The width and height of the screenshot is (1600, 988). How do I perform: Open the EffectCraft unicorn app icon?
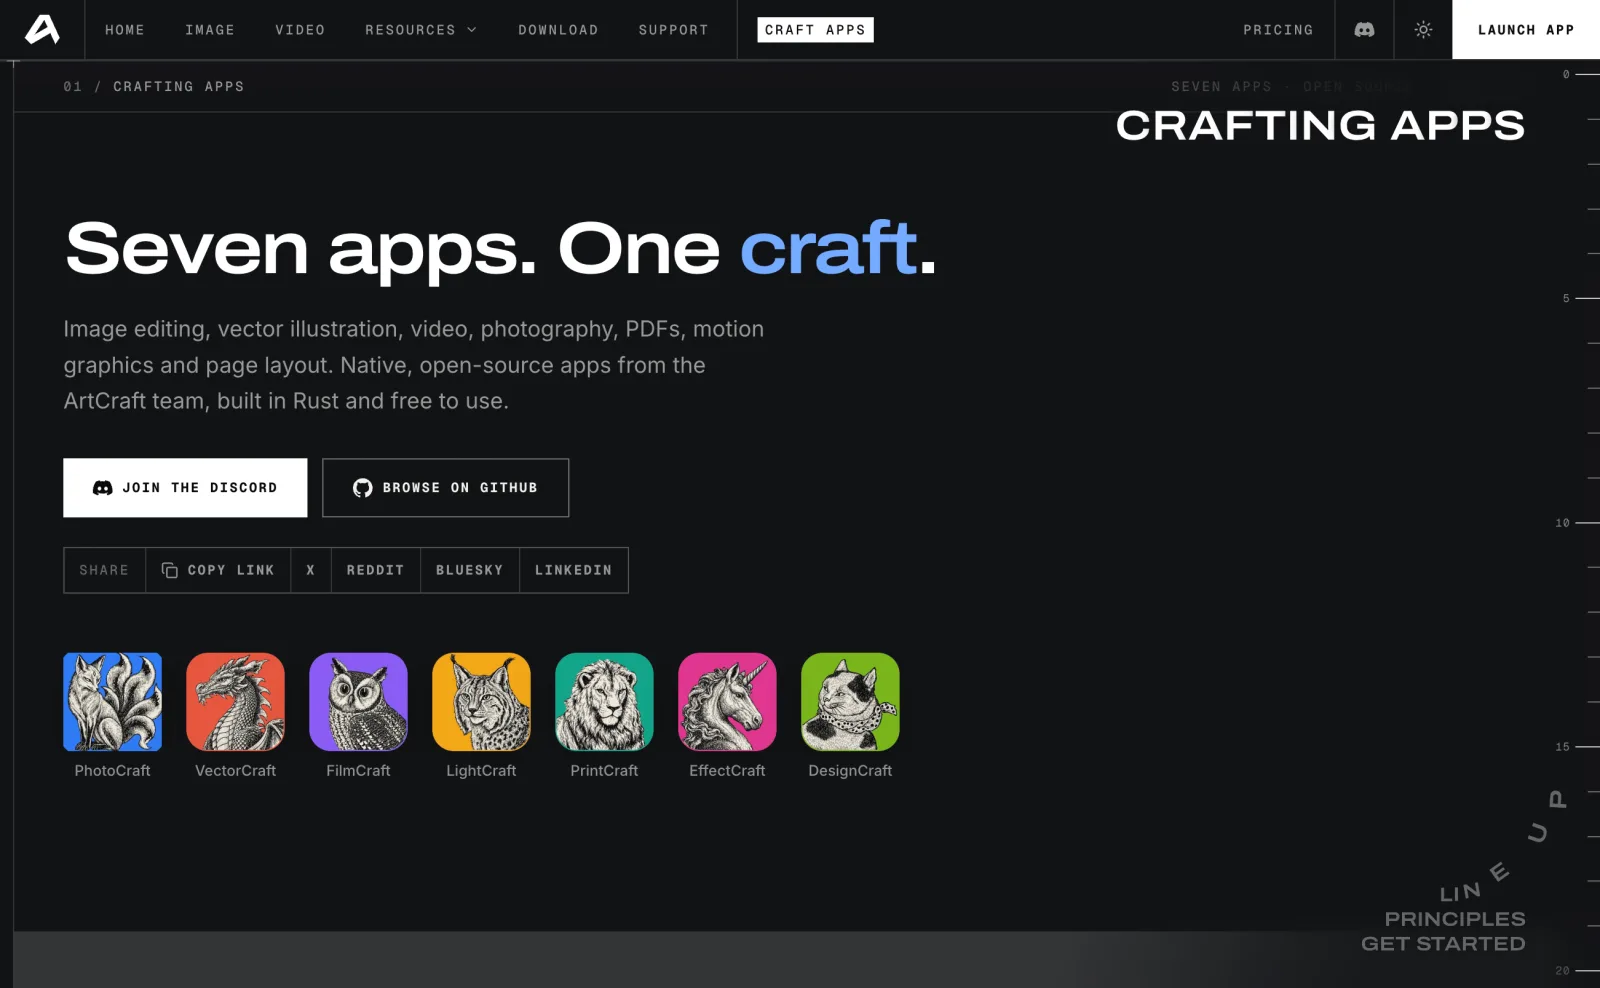tap(727, 702)
